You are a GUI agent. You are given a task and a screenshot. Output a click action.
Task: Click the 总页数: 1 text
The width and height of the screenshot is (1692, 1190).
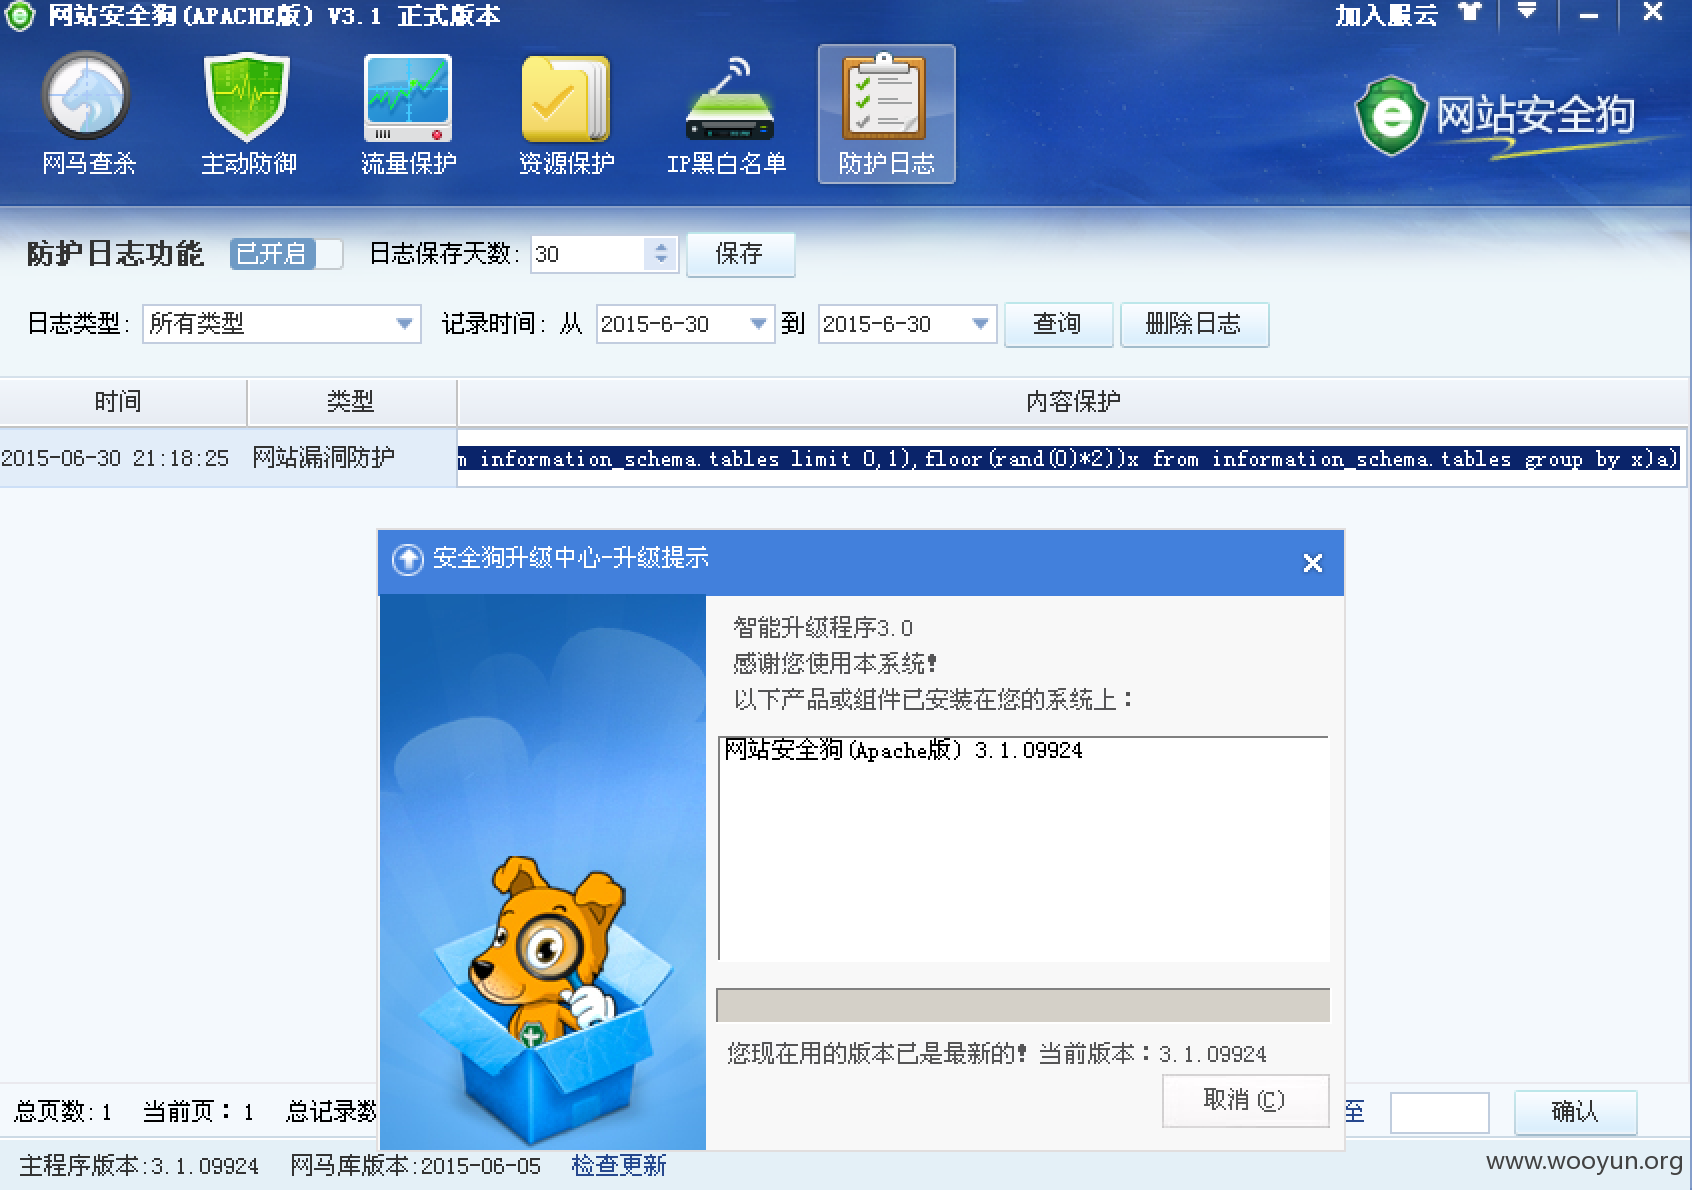tap(63, 1112)
